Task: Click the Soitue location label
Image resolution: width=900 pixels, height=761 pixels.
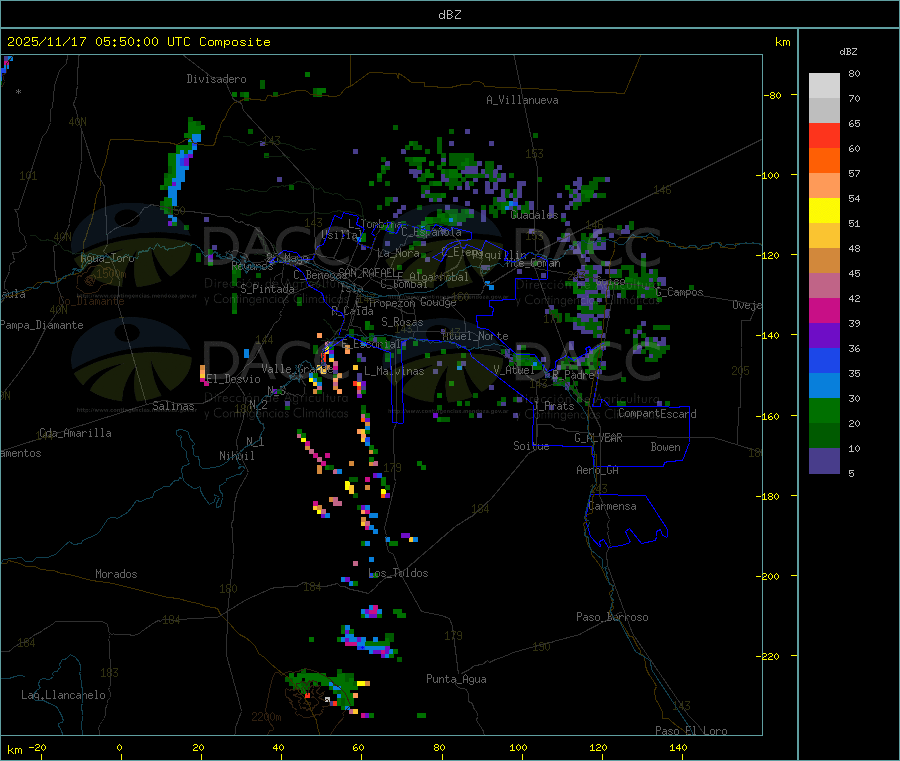Action: (531, 446)
